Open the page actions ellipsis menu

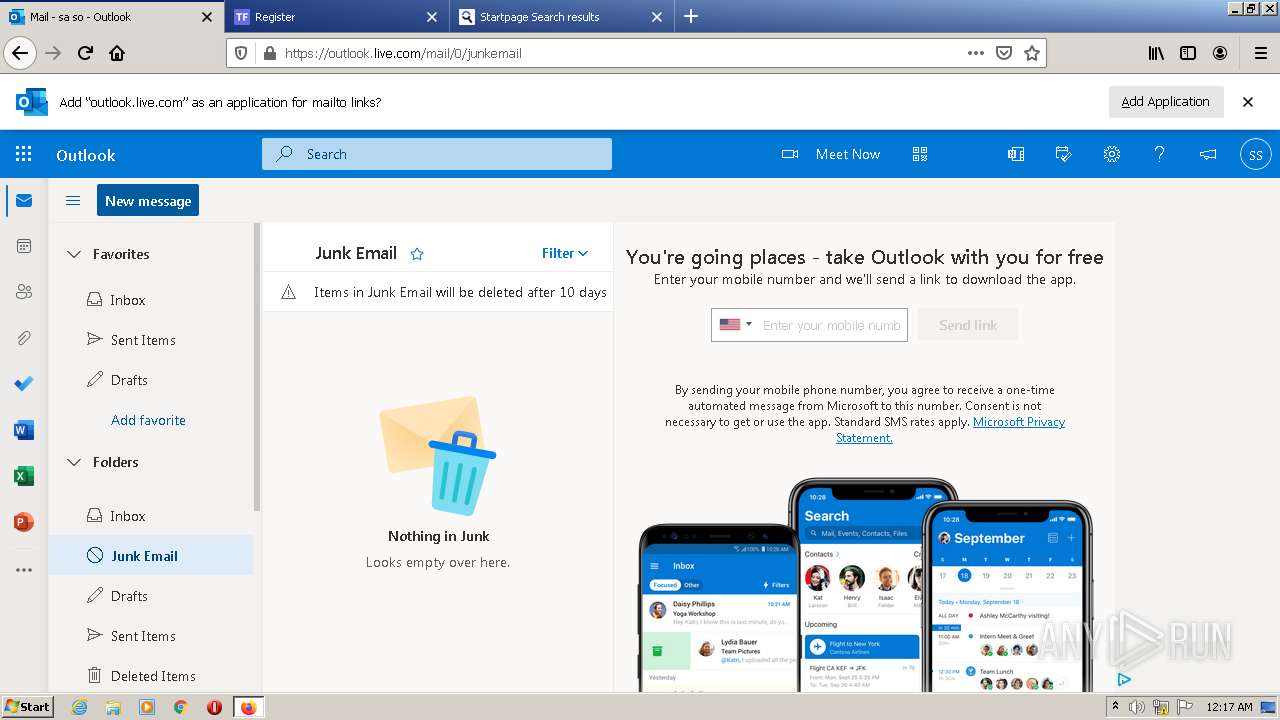tap(976, 53)
